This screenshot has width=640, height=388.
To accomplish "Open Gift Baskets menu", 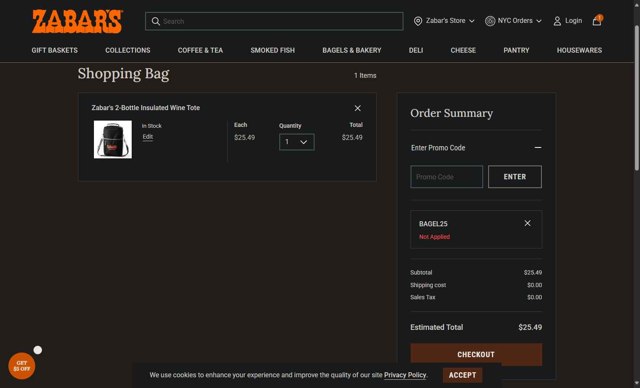I will 55,50.
